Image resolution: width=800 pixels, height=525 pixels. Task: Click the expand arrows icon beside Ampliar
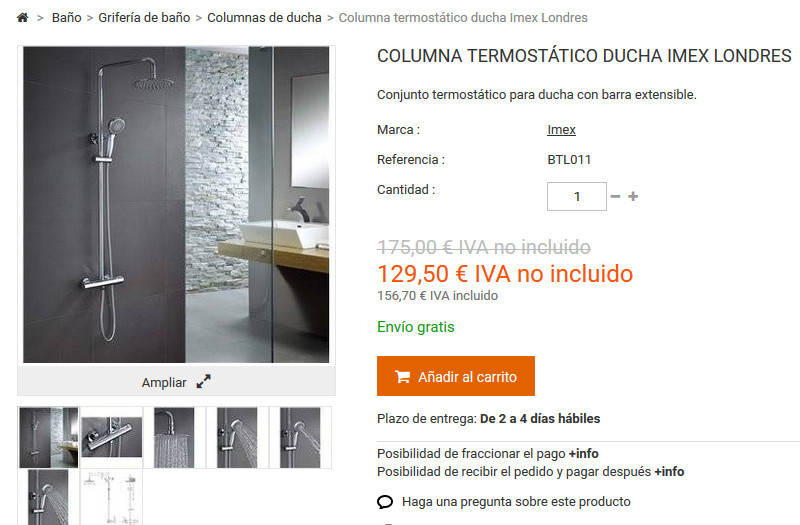tap(204, 382)
